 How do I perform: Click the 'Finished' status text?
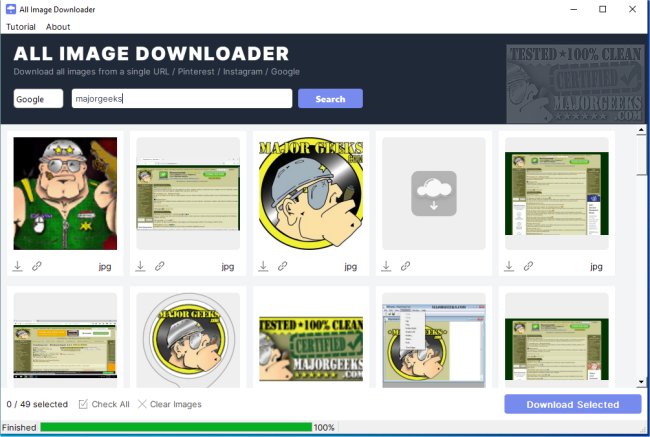pyautogui.click(x=19, y=427)
